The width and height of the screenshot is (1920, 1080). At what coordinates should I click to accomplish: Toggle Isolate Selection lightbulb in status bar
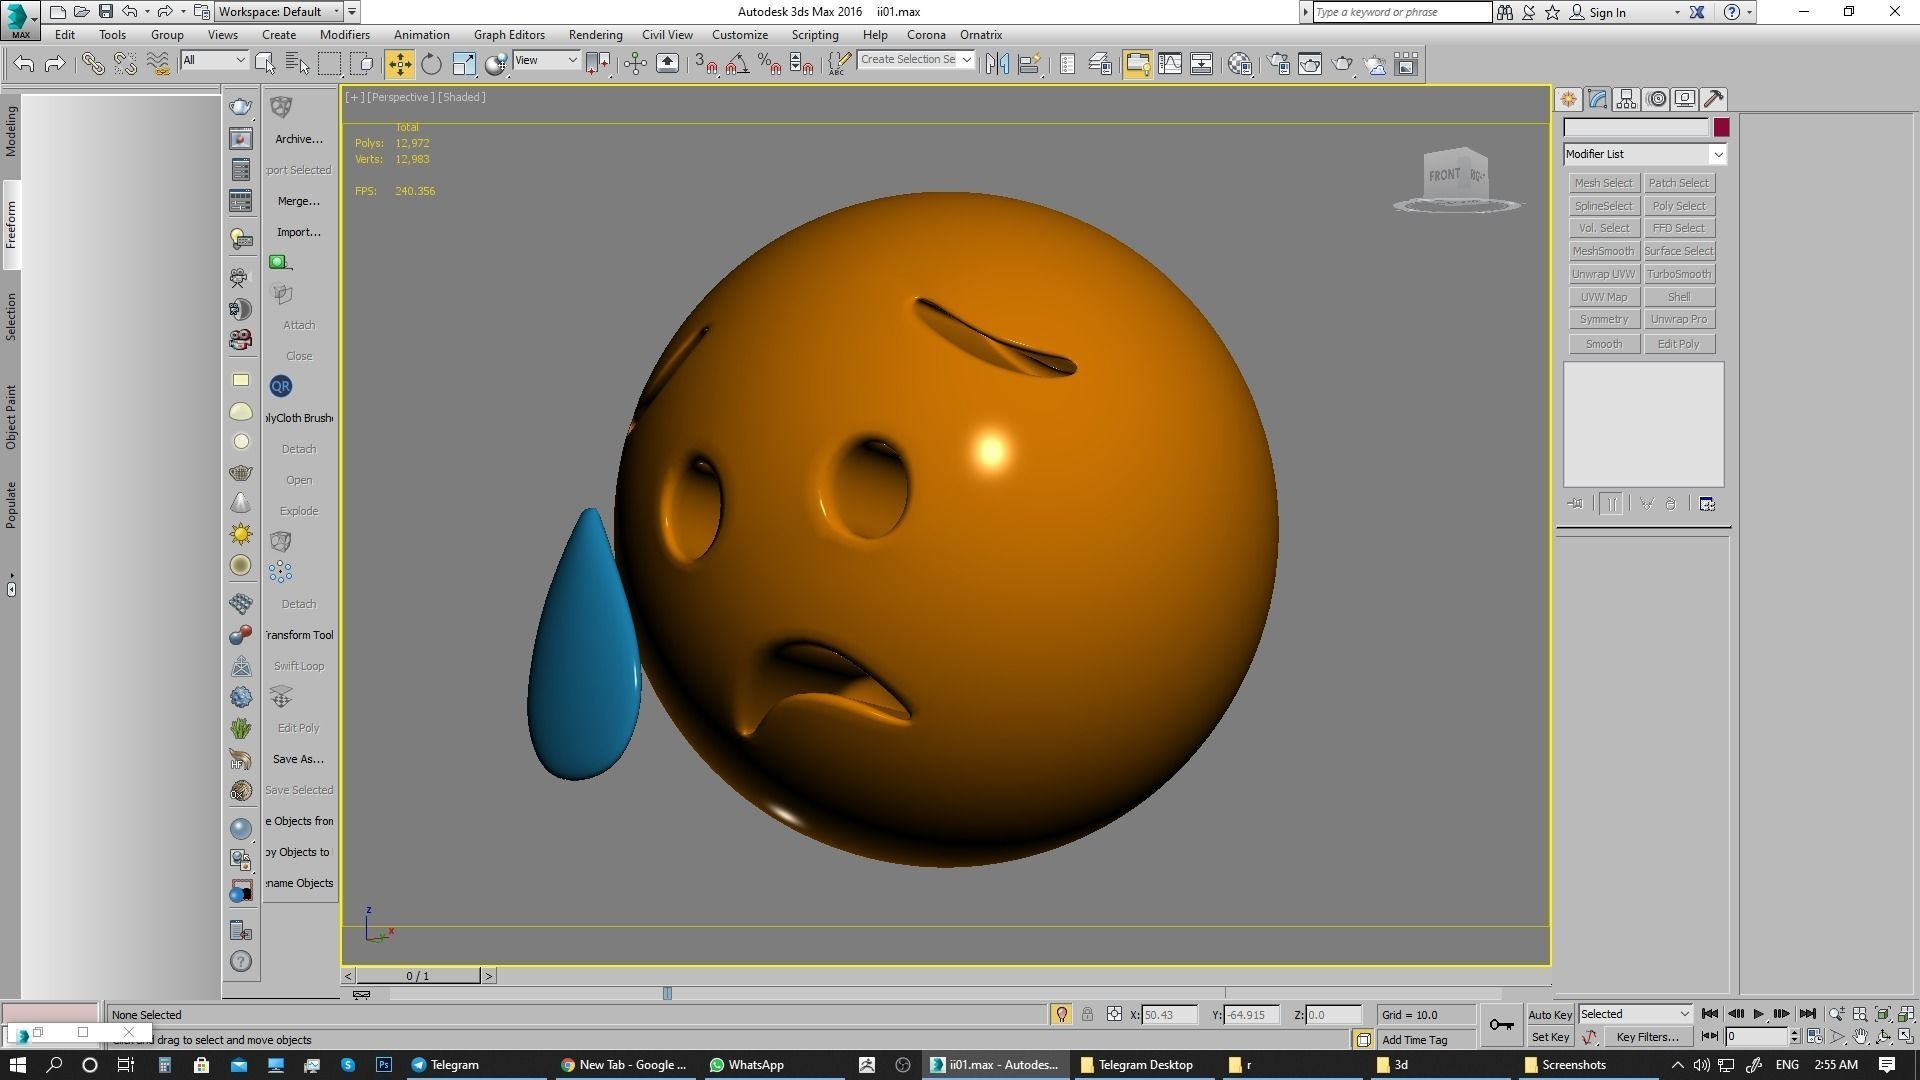(1062, 1014)
